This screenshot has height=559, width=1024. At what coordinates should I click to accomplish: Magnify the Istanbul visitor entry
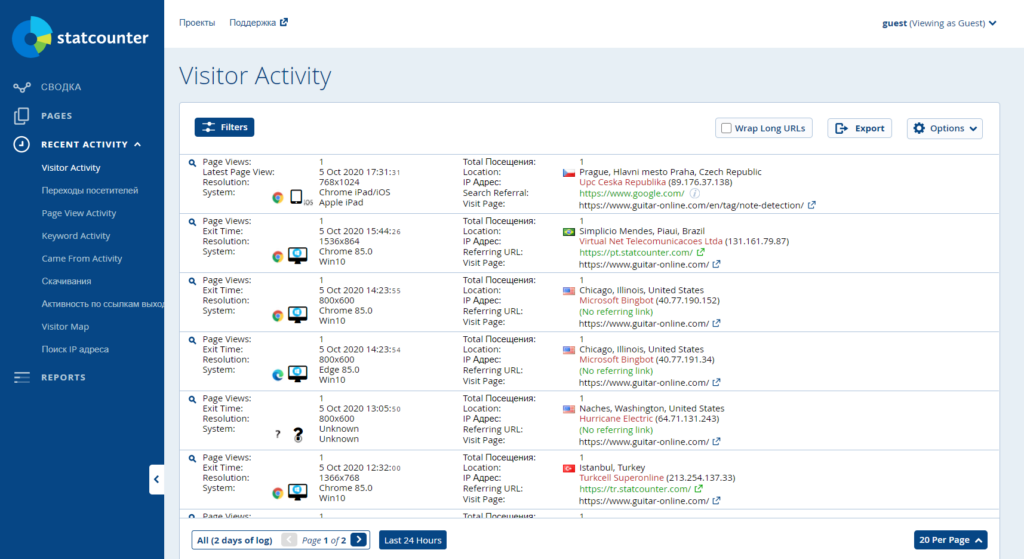[192, 458]
